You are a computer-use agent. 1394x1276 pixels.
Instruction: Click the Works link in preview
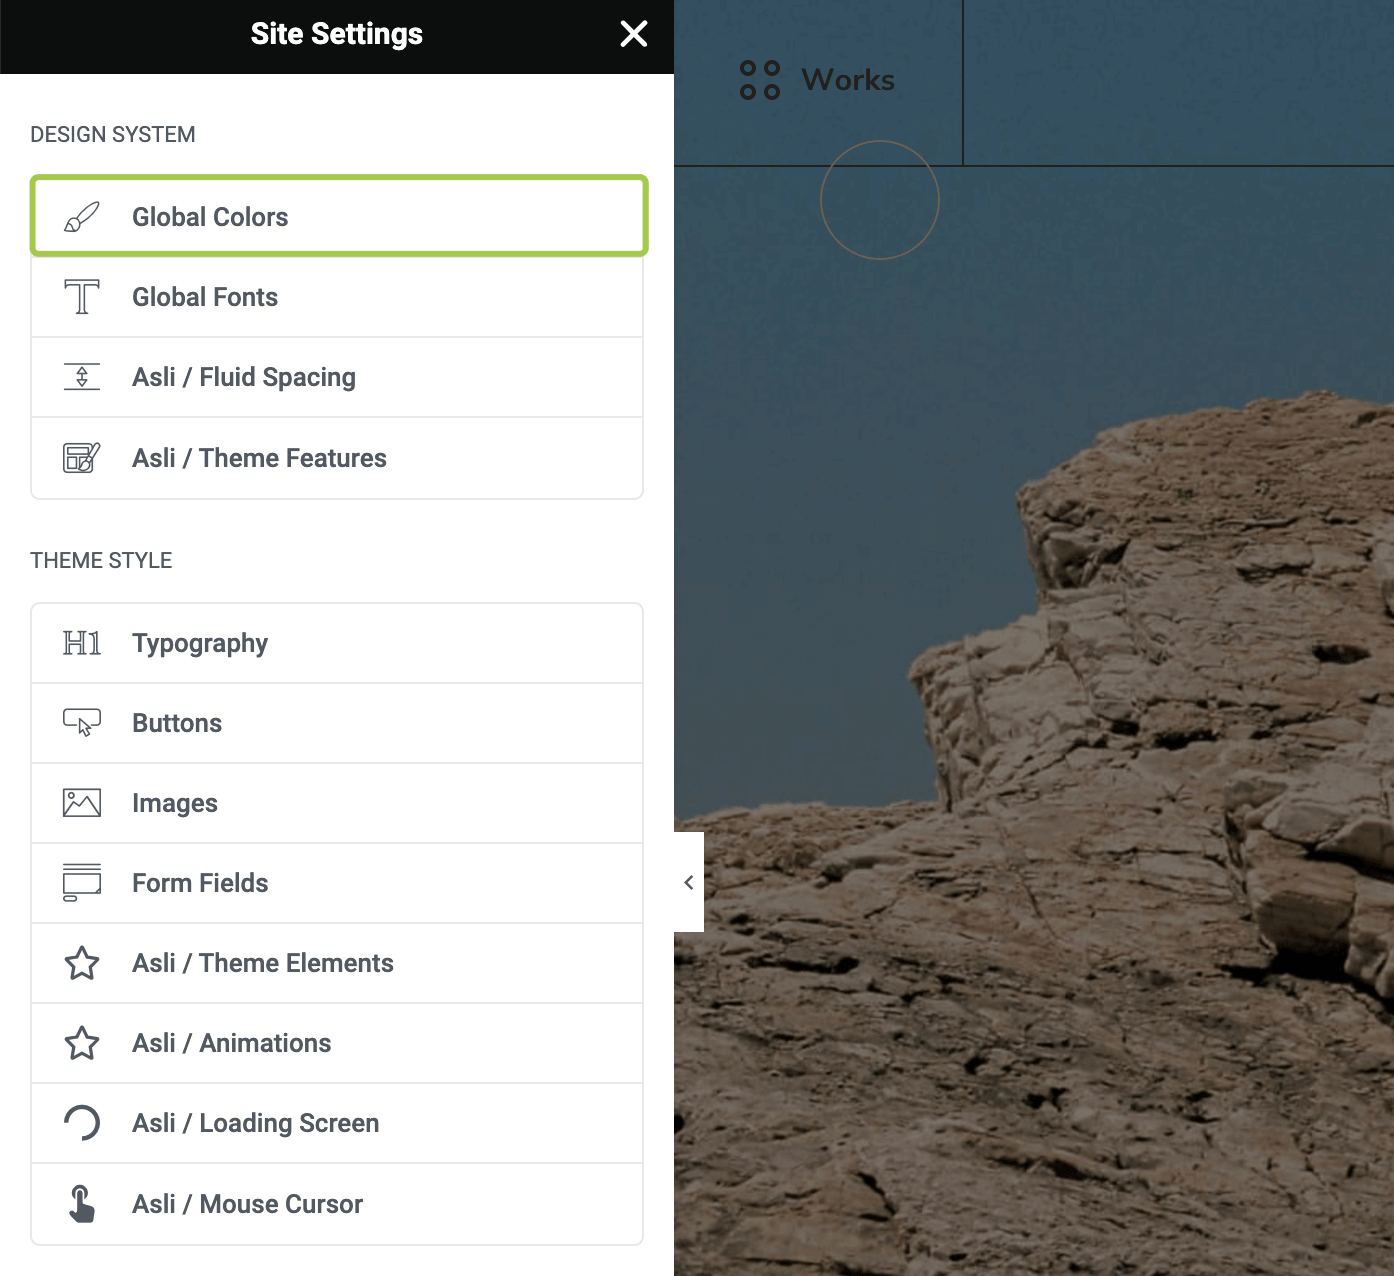848,80
